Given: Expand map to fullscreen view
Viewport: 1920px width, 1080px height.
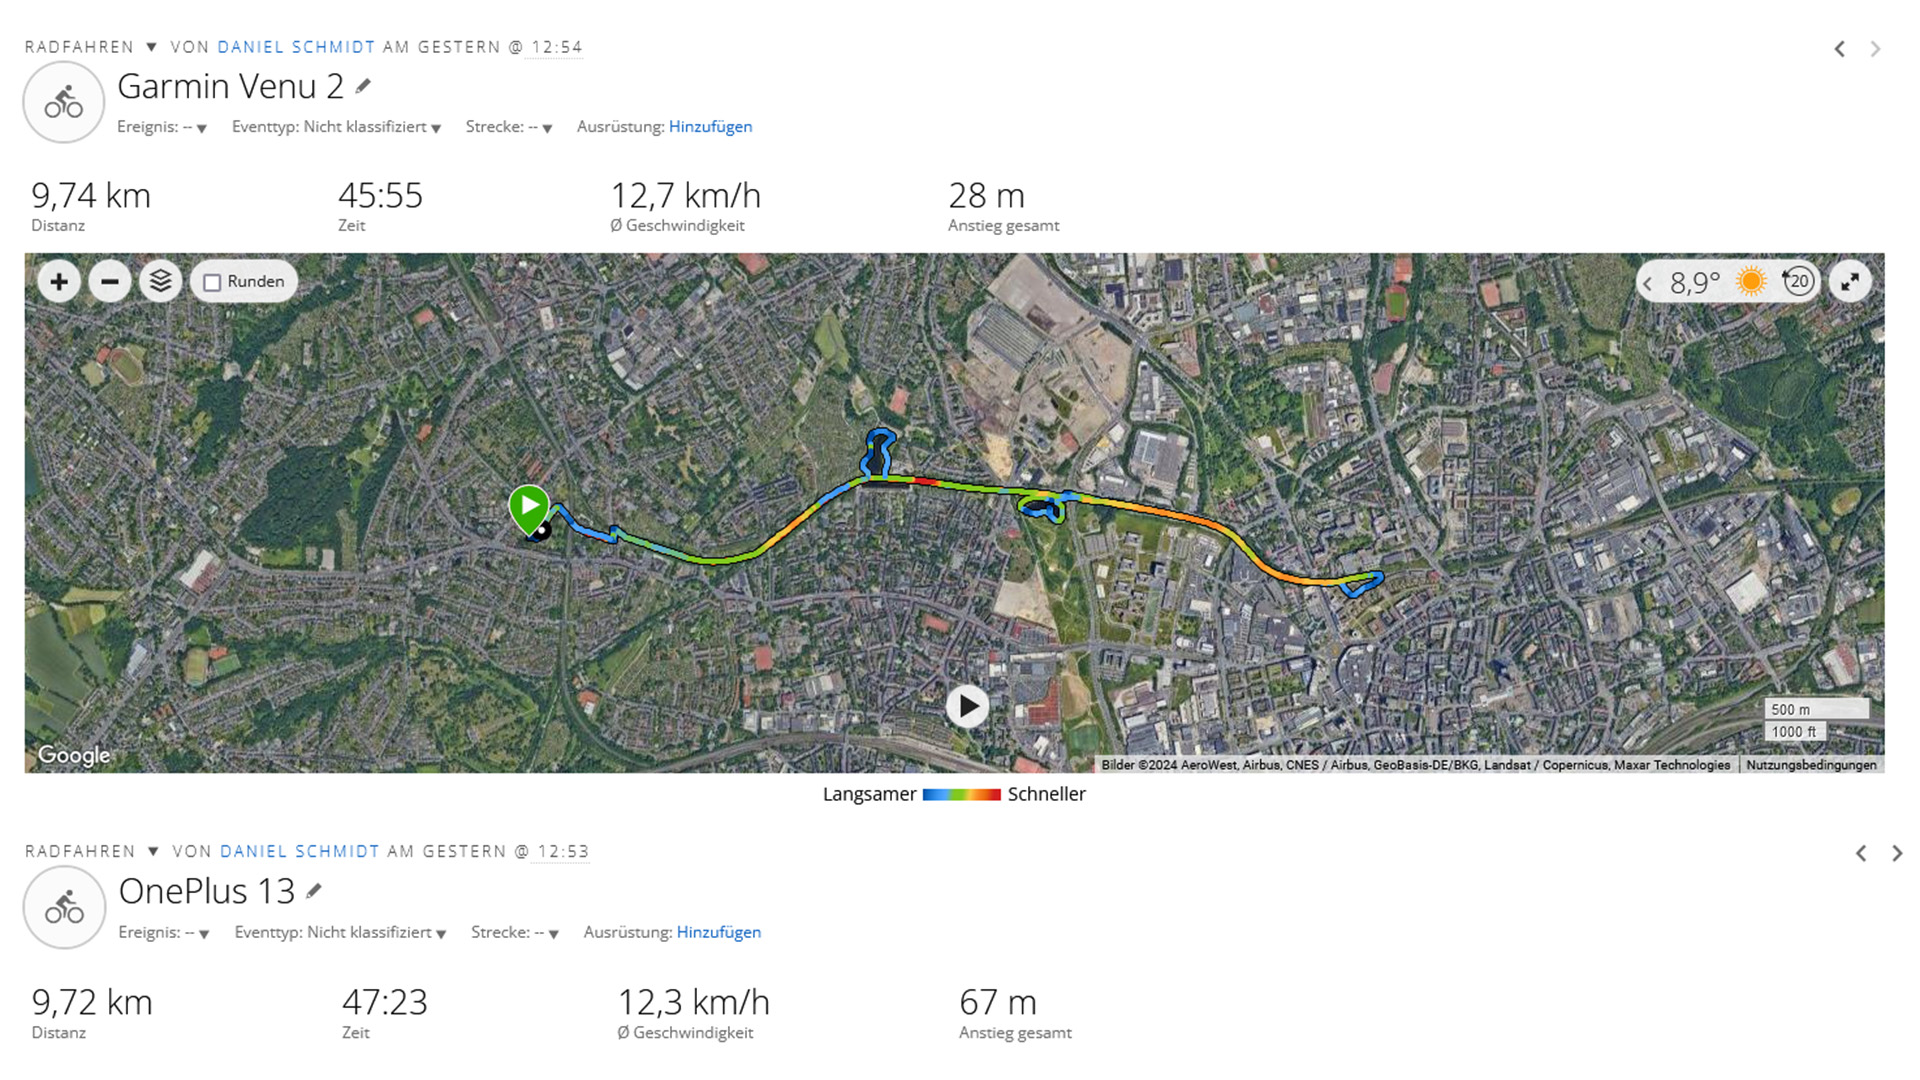Looking at the screenshot, I should [x=1850, y=282].
